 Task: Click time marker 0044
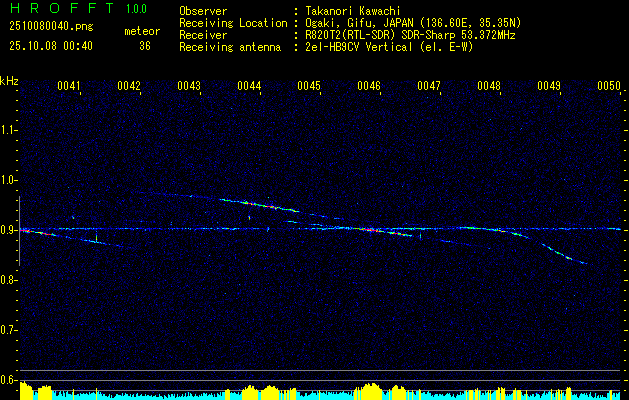click(249, 86)
